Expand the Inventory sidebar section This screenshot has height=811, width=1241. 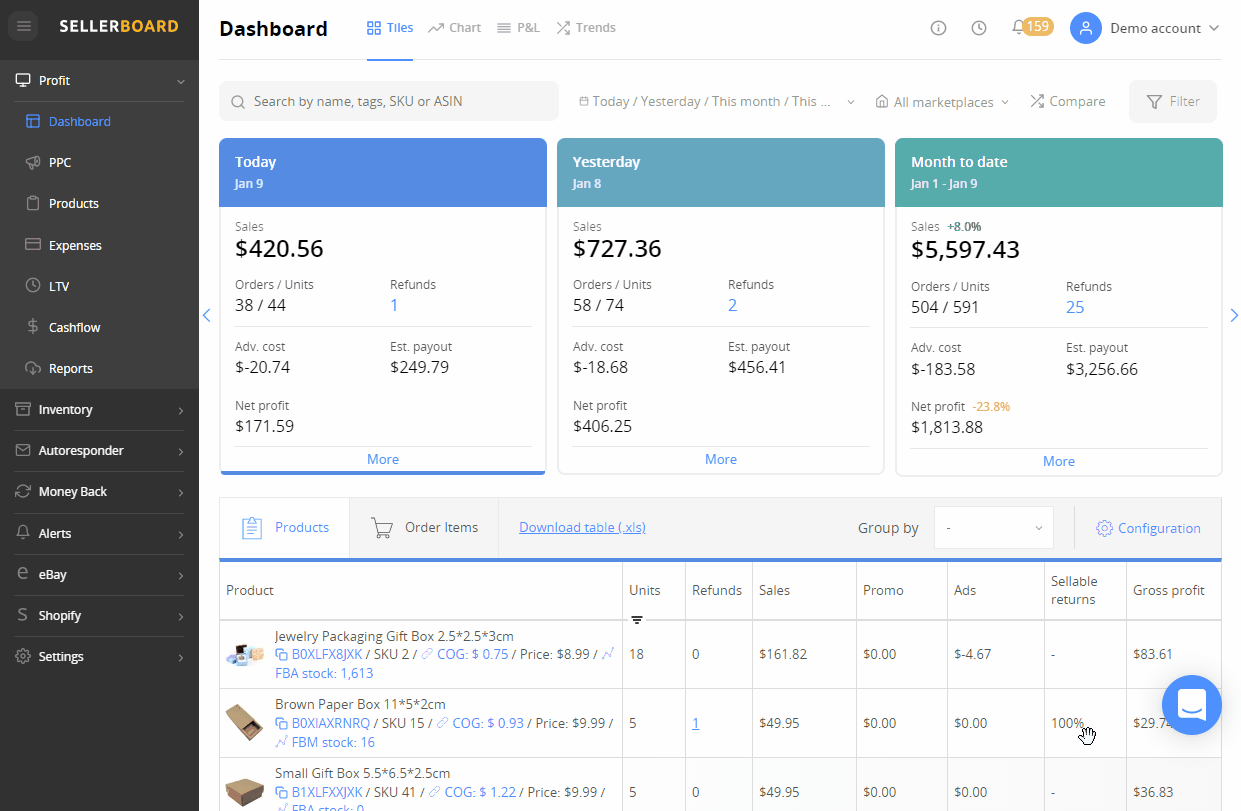[99, 409]
